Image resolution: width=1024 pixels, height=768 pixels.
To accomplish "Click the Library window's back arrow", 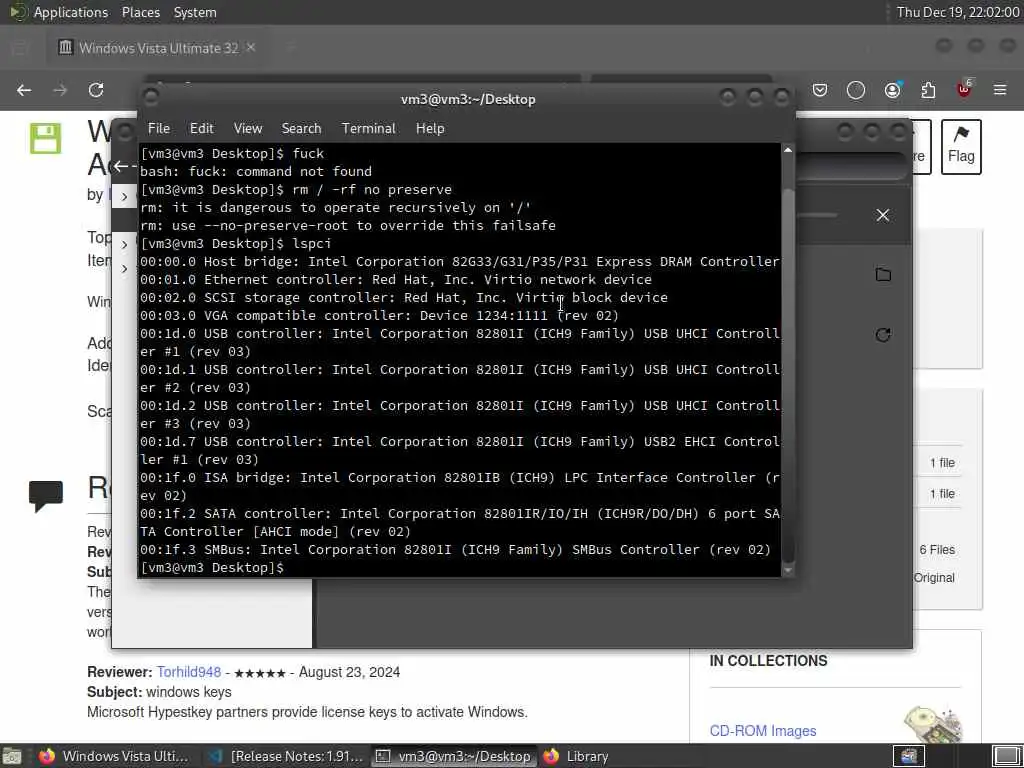I will tap(121, 167).
